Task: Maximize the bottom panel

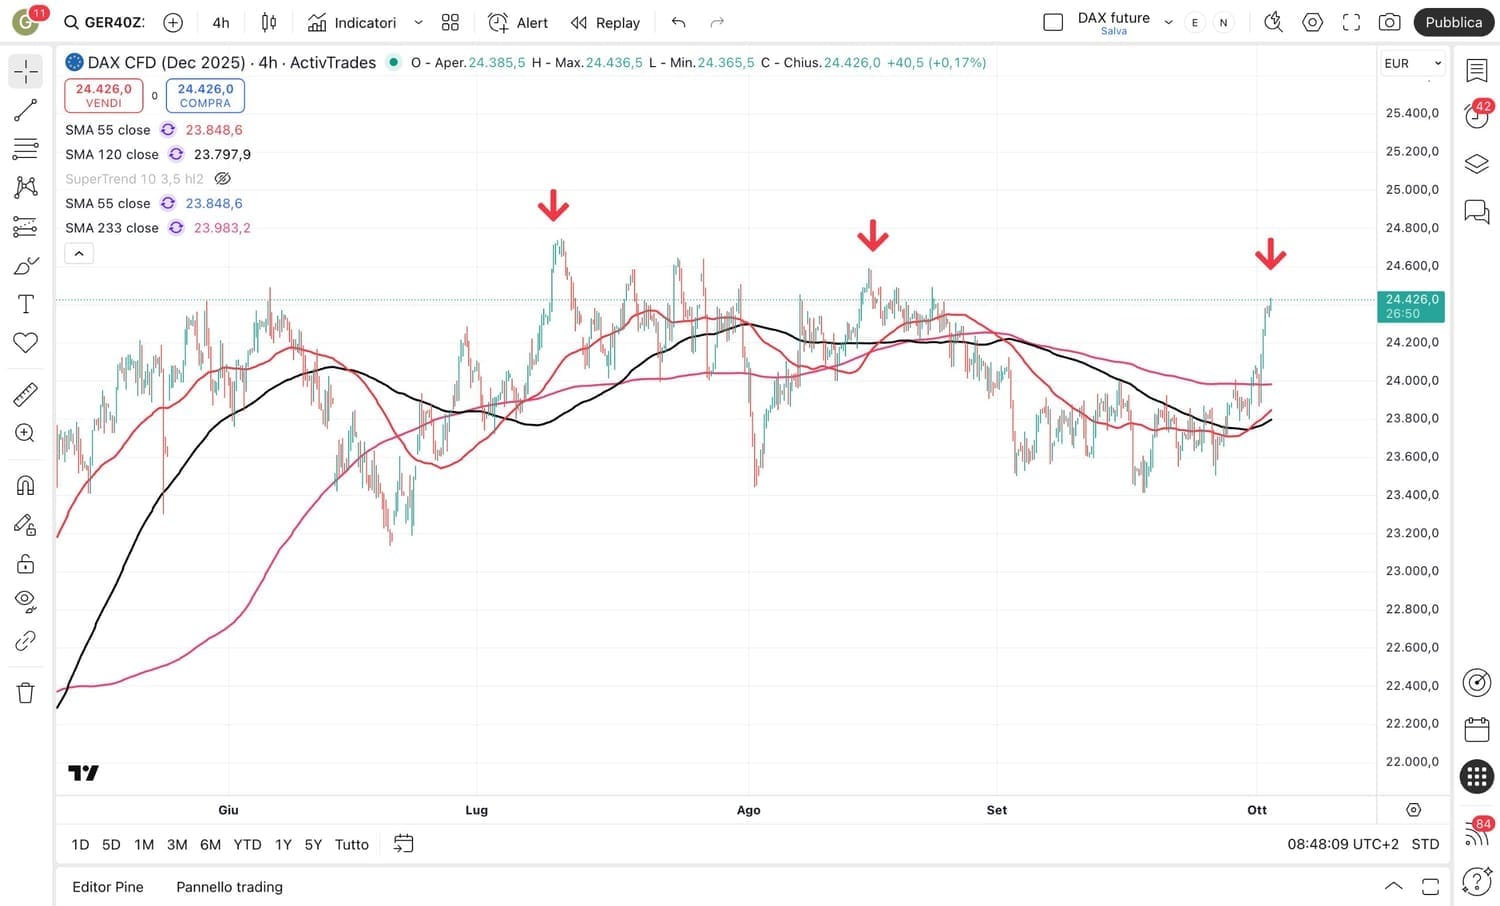Action: [1431, 887]
